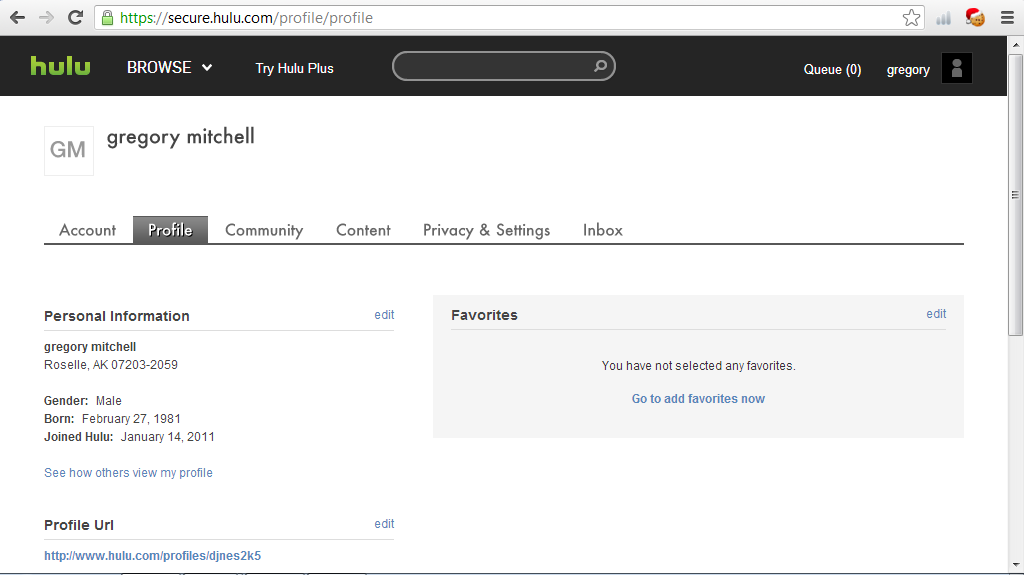Click the vertical scrollbar thumb
The height and width of the screenshot is (575, 1024).
[1016, 195]
